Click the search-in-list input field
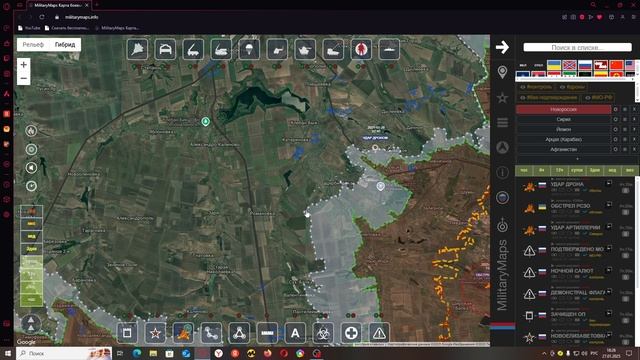Screen dimensions: 640x360 577,47
